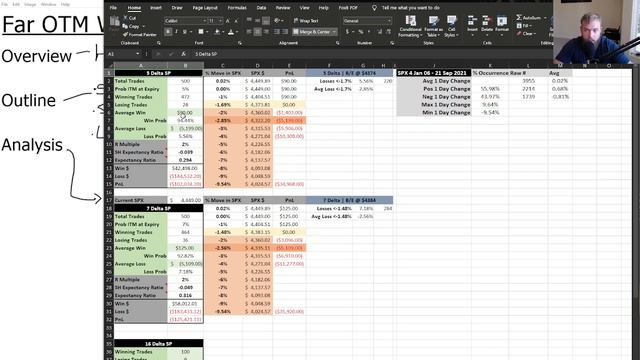Open the Calibri font name dropdown
The image size is (640, 360).
204,21
